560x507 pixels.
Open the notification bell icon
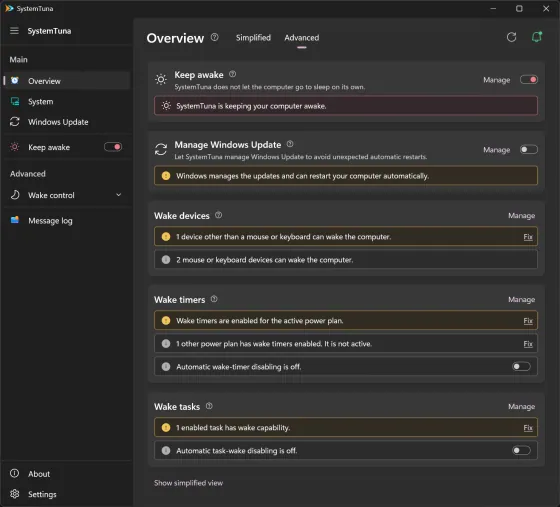[x=537, y=37]
